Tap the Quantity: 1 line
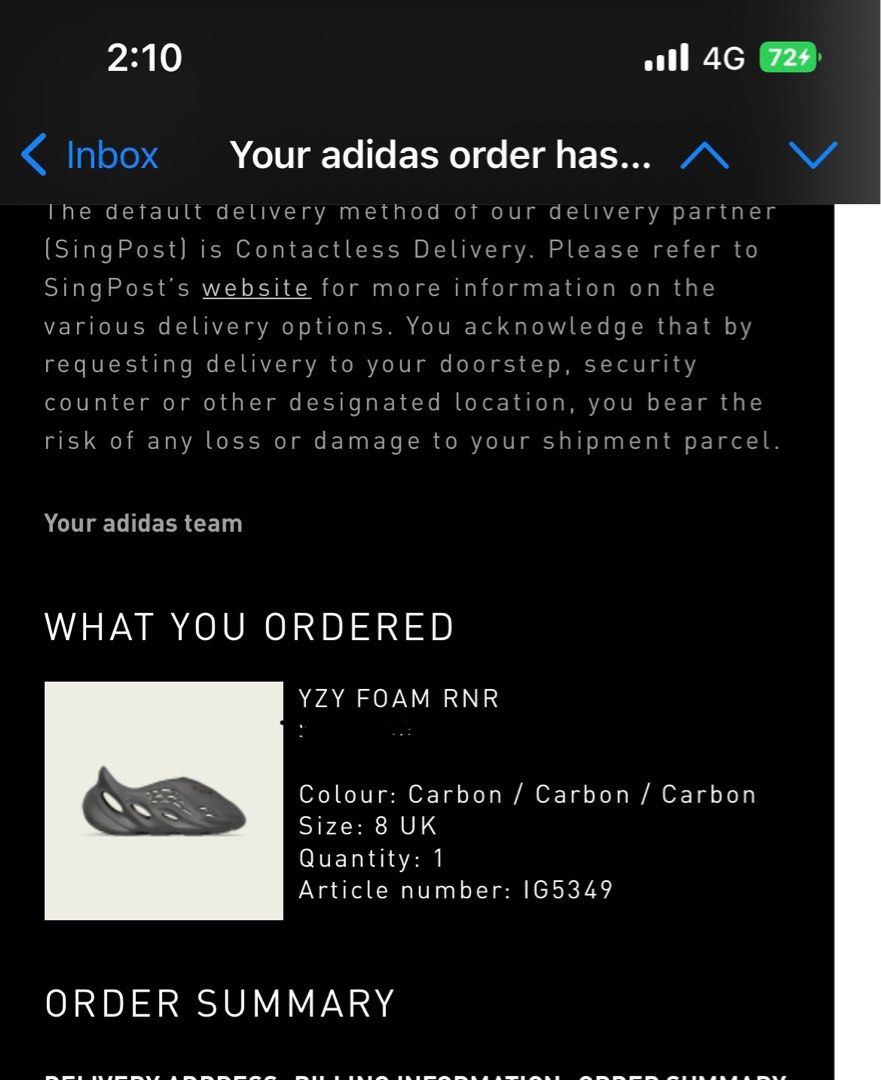This screenshot has width=881, height=1080. (371, 858)
